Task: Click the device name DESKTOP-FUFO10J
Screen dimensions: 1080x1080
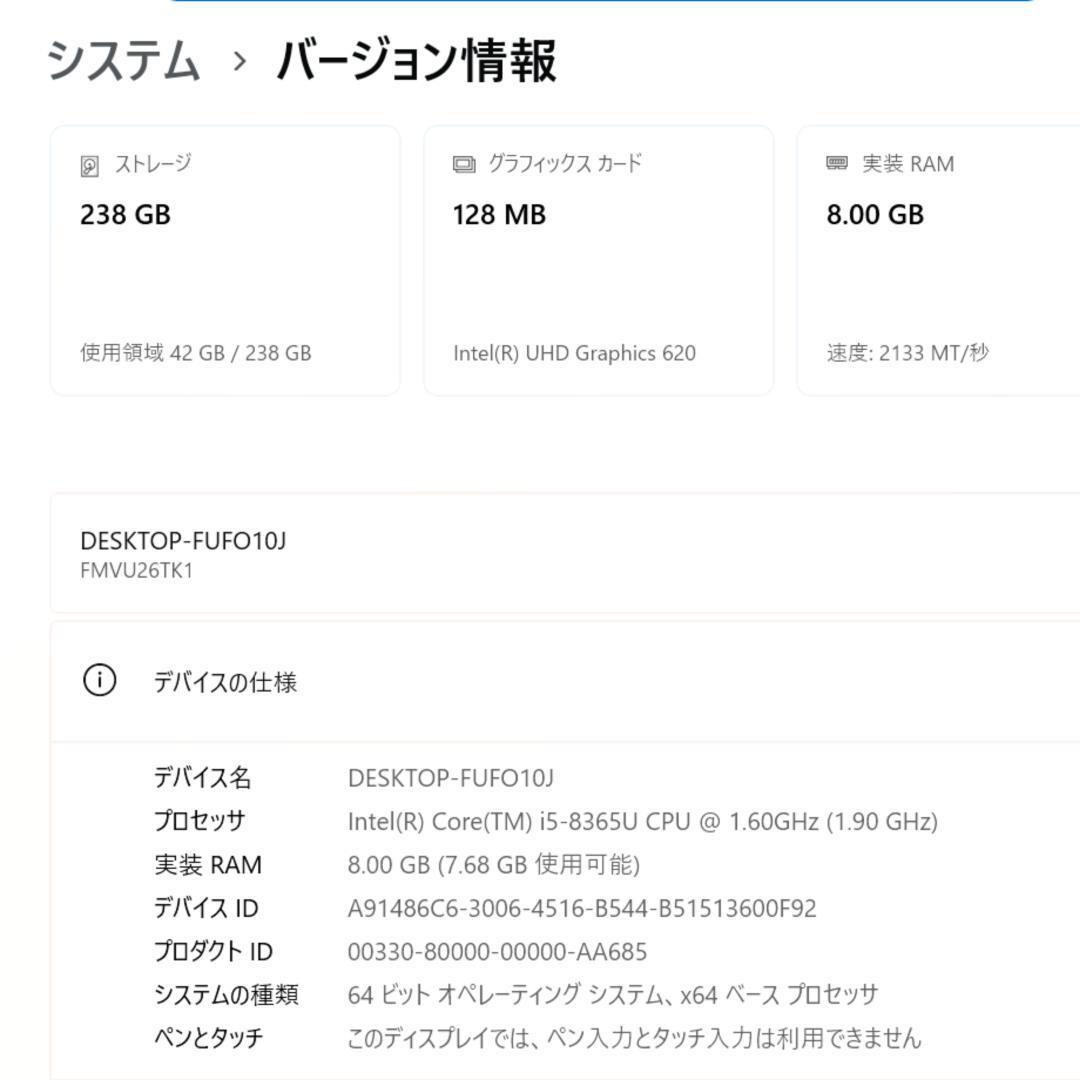Action: (x=181, y=539)
